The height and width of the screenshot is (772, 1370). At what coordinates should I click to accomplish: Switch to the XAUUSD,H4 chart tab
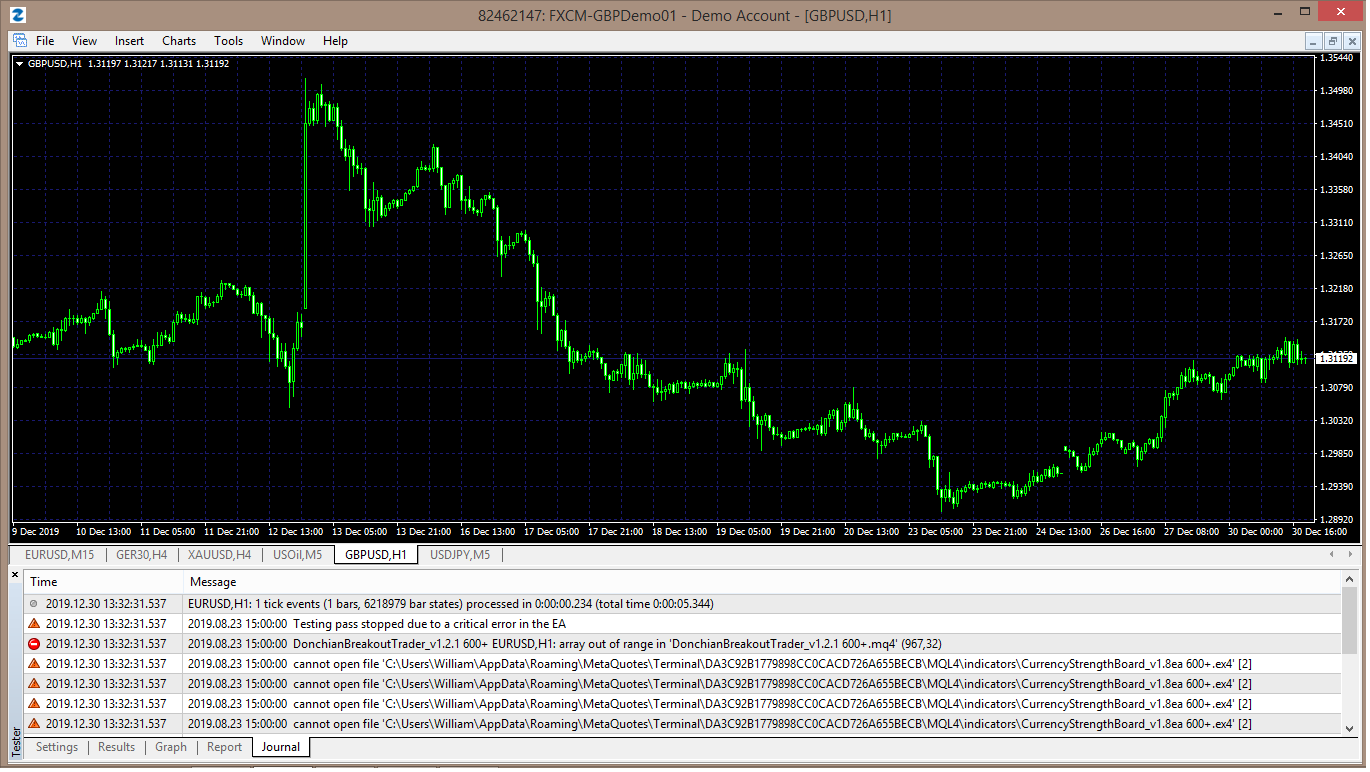click(220, 555)
